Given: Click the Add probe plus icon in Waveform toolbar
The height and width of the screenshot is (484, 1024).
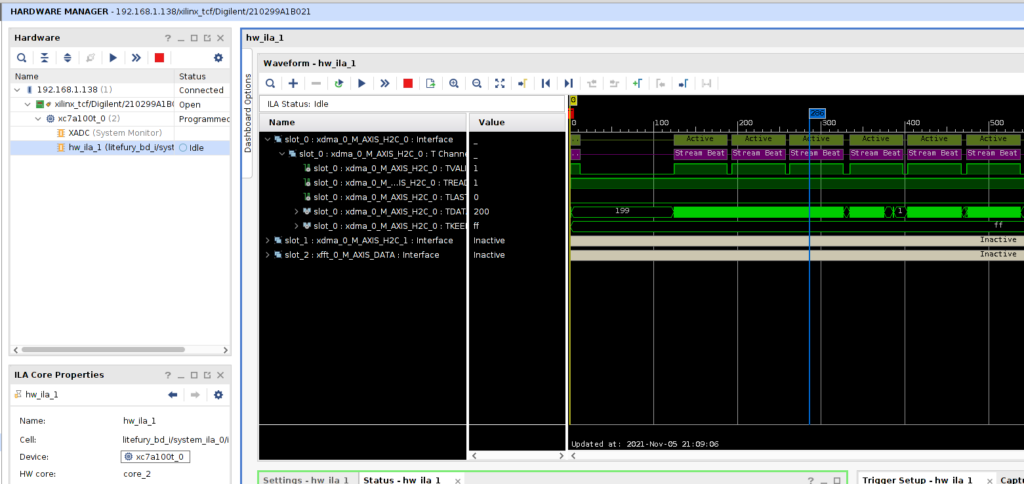Looking at the screenshot, I should pyautogui.click(x=293, y=84).
